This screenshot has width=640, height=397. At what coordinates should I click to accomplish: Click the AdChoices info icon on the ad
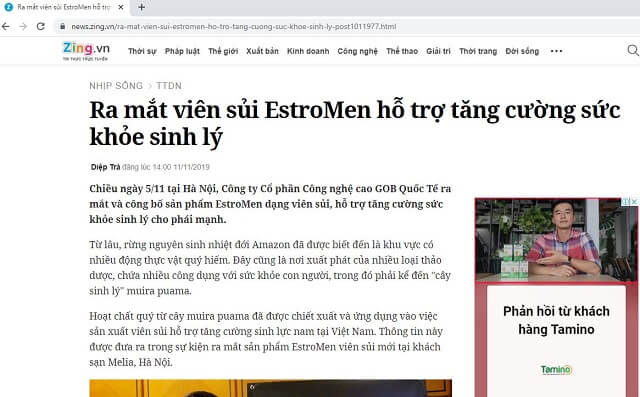[x=627, y=202]
